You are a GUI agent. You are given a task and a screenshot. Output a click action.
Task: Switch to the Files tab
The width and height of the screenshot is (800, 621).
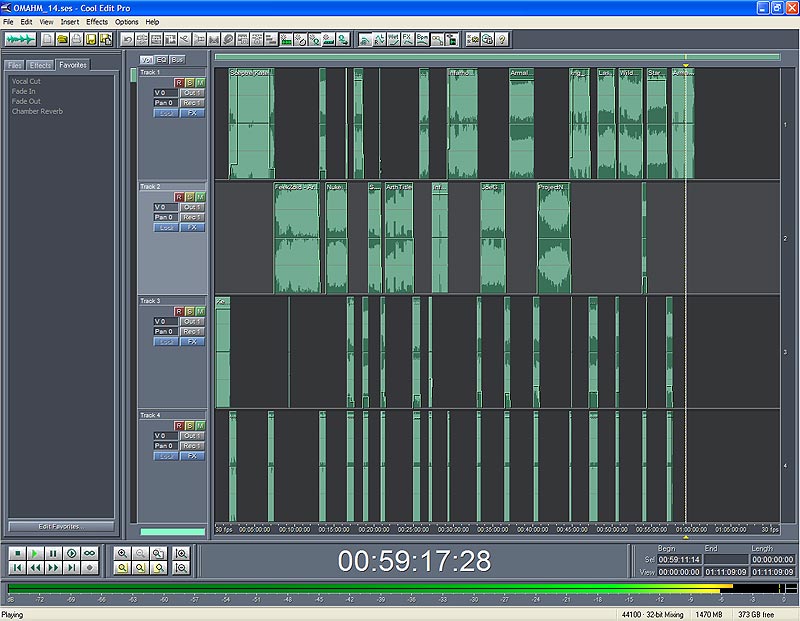tap(15, 65)
